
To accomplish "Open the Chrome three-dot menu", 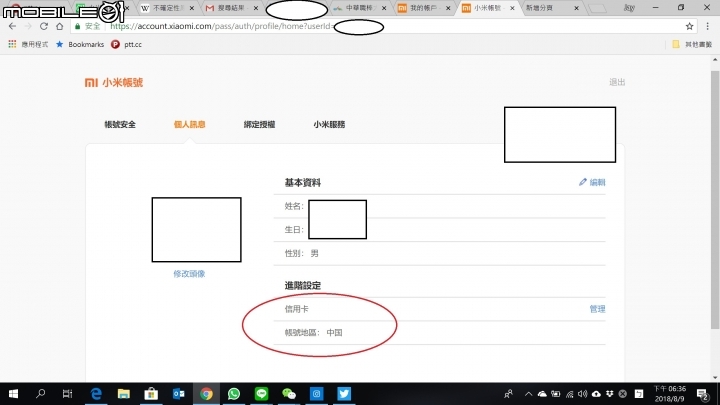I will 708,26.
